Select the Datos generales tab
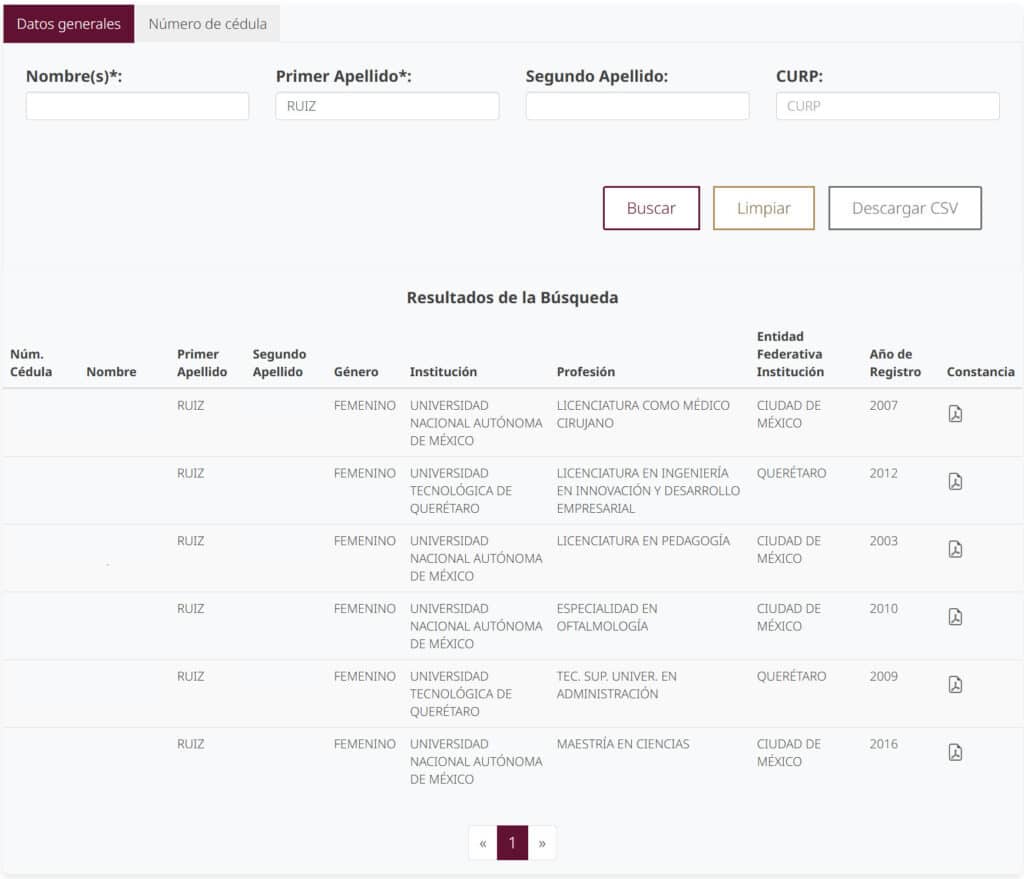Image resolution: width=1024 pixels, height=879 pixels. pos(67,24)
